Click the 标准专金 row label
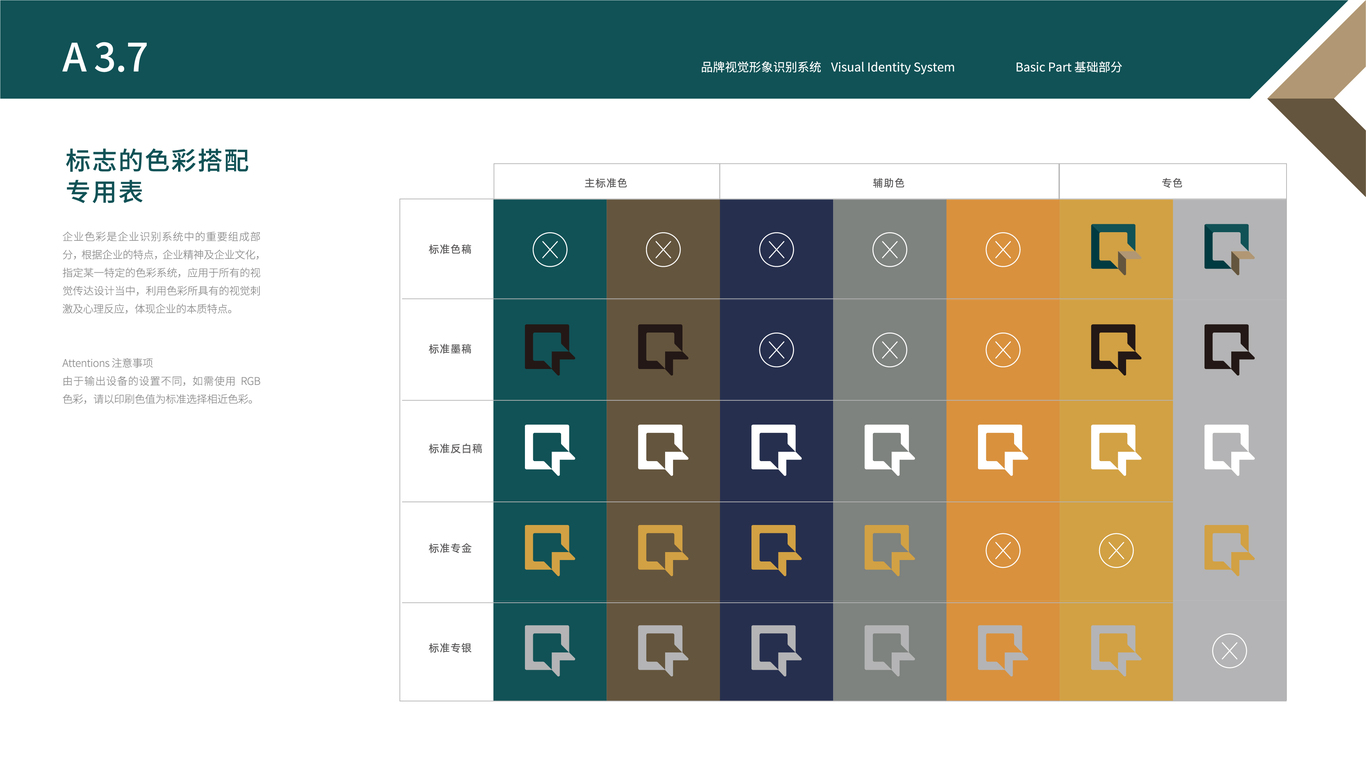The width and height of the screenshot is (1366, 768). pos(450,549)
